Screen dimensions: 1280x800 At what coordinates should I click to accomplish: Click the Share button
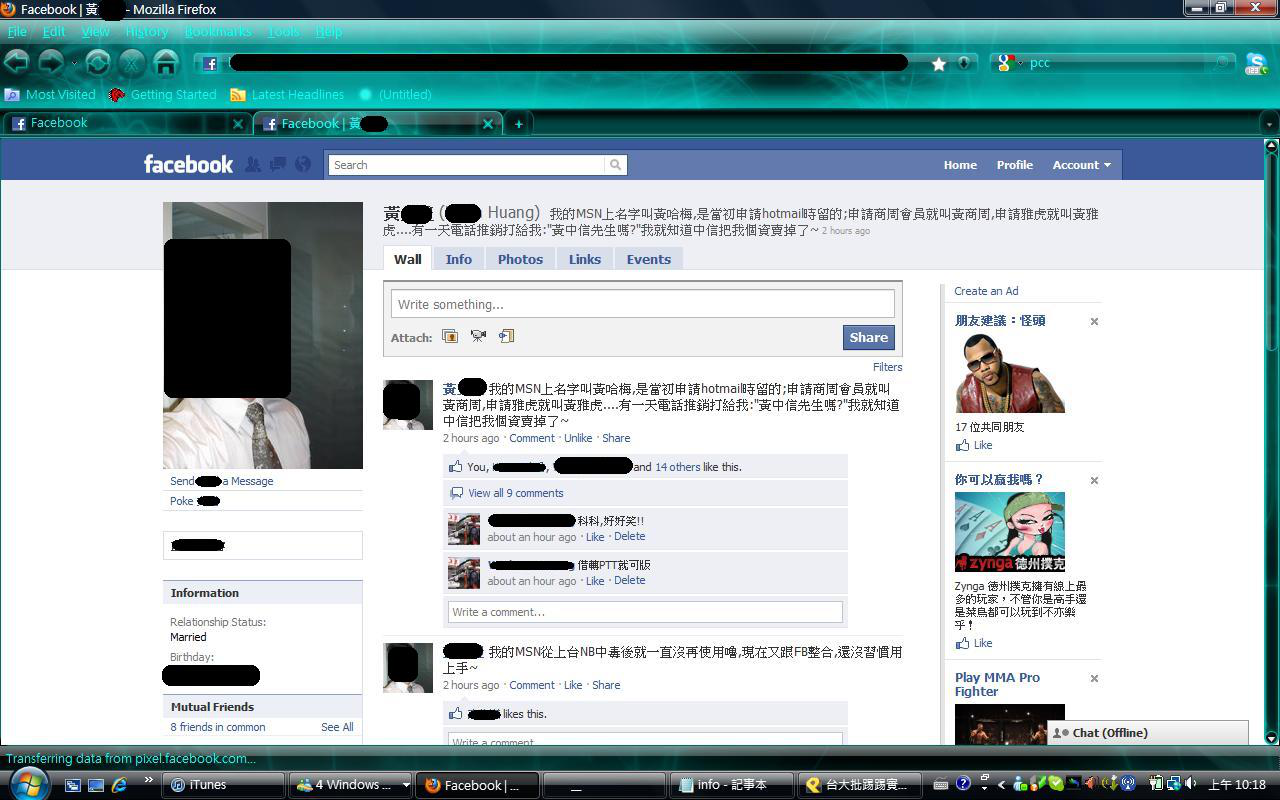point(868,337)
